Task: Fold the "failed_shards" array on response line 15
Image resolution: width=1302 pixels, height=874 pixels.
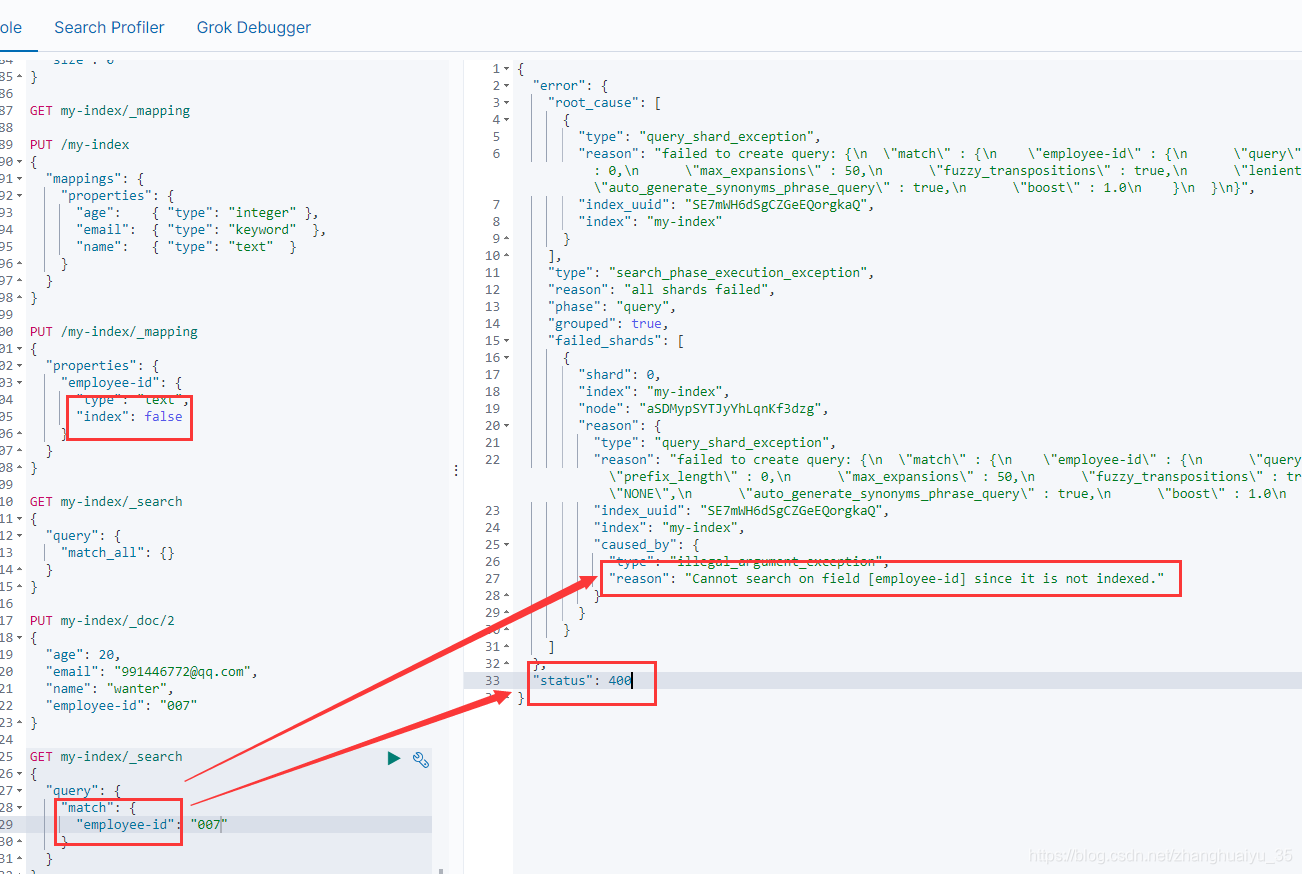Action: [x=508, y=340]
